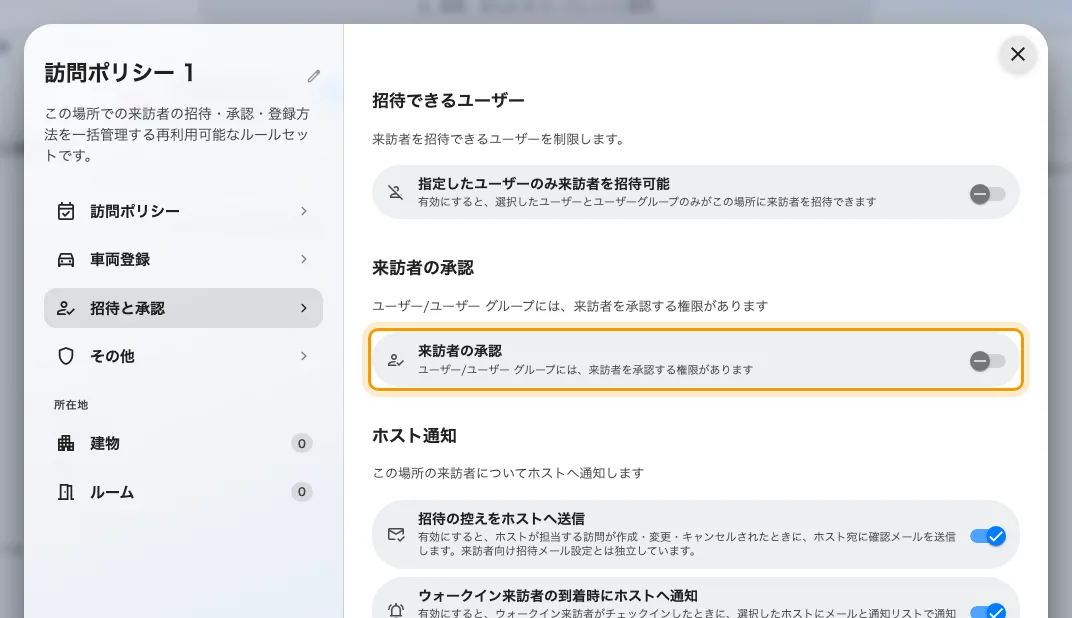Click text 来訪者を招待できるユーザーを制限します。
The height and width of the screenshot is (618, 1072).
click(499, 139)
